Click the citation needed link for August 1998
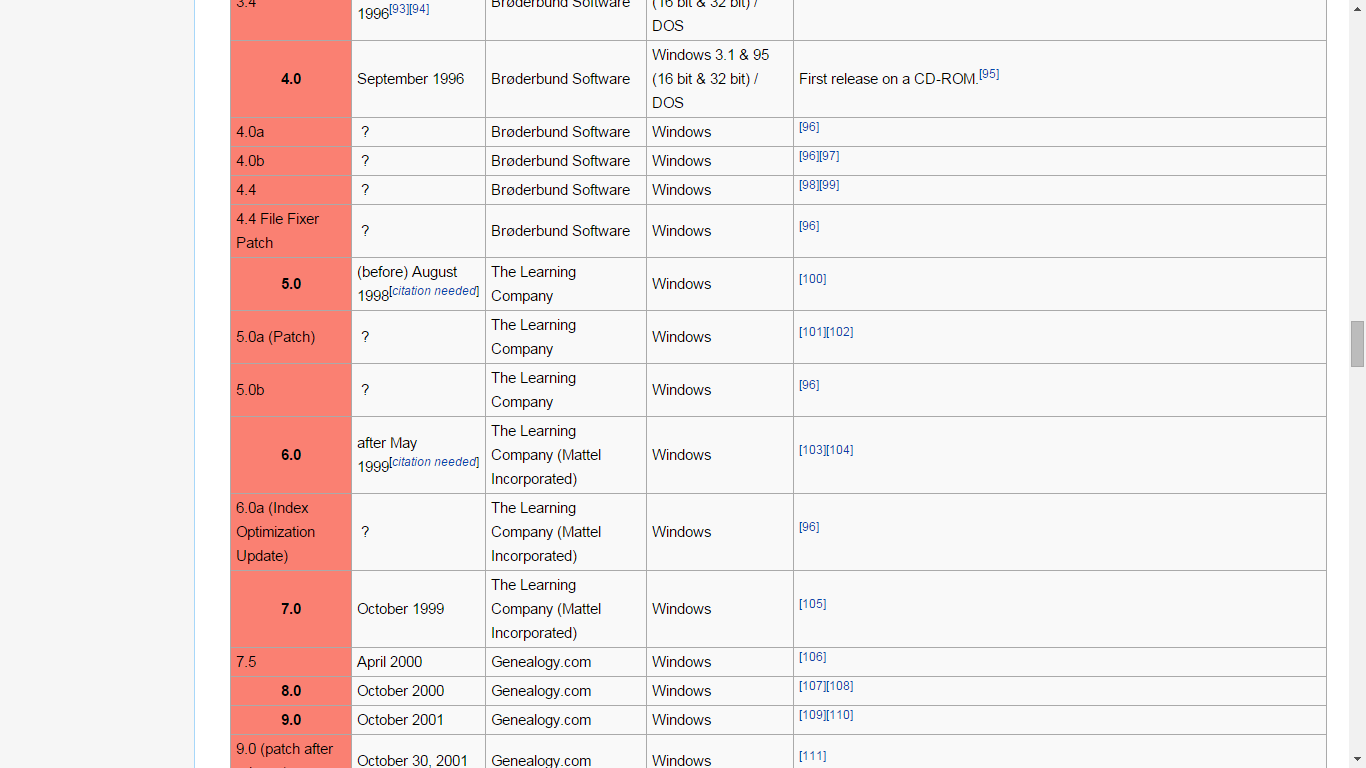Screen dimensions: 1366x768 (434, 290)
